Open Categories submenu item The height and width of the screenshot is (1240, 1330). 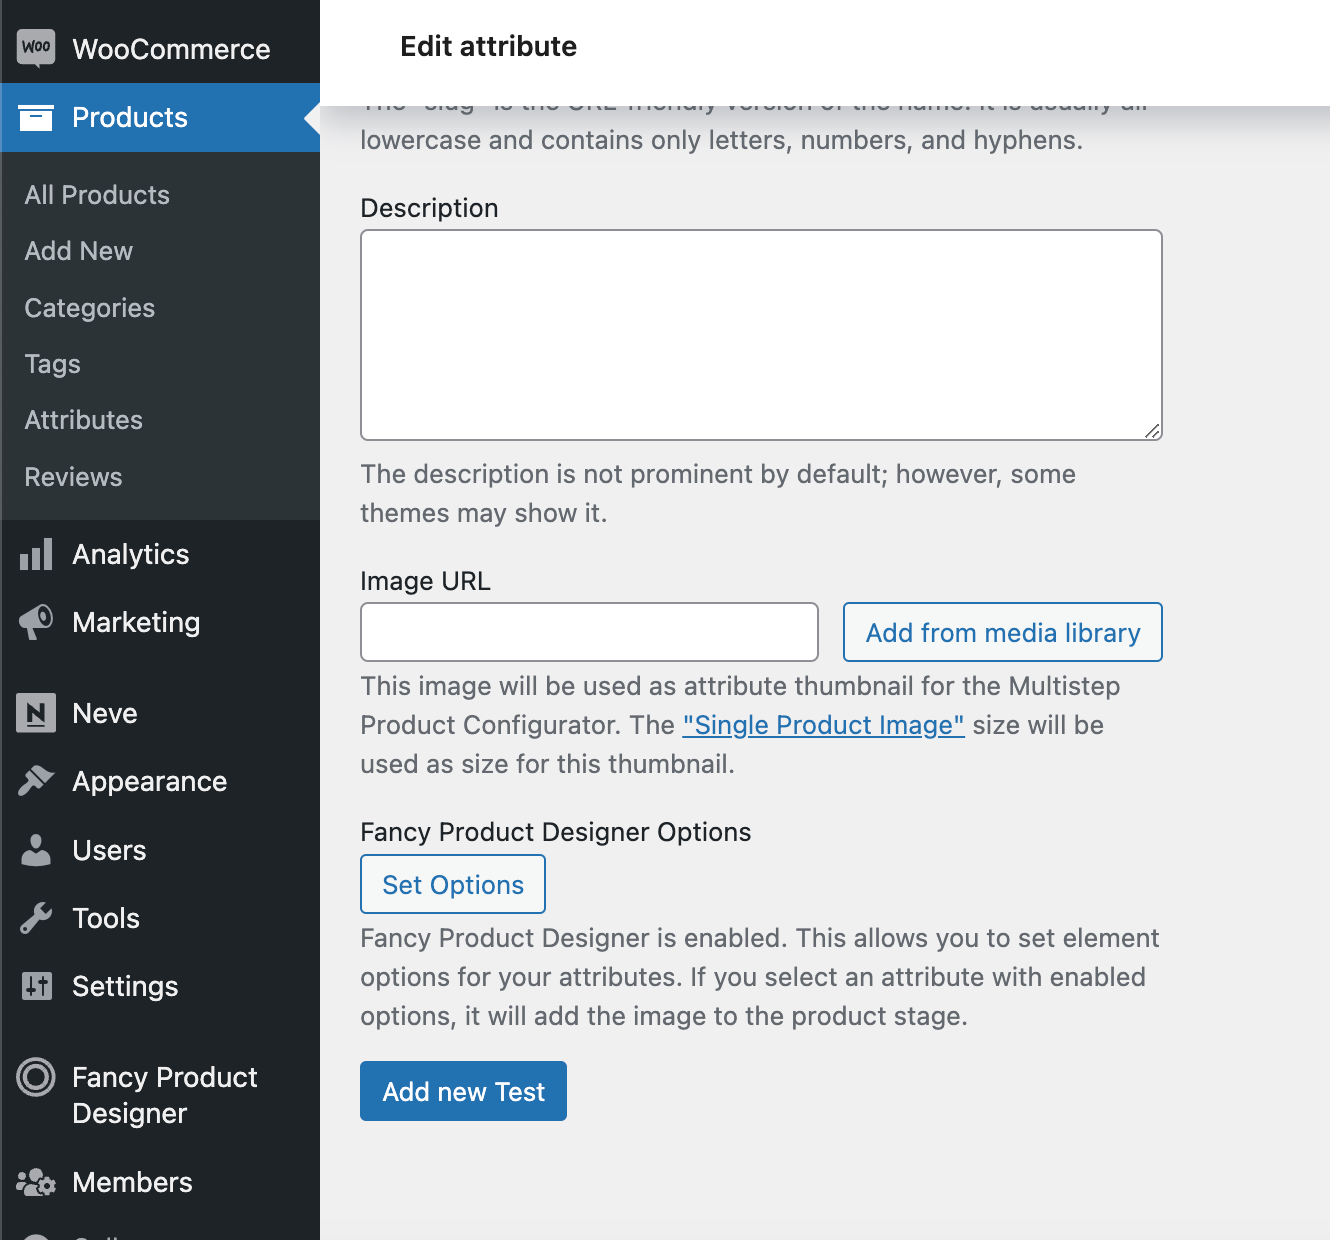click(89, 308)
